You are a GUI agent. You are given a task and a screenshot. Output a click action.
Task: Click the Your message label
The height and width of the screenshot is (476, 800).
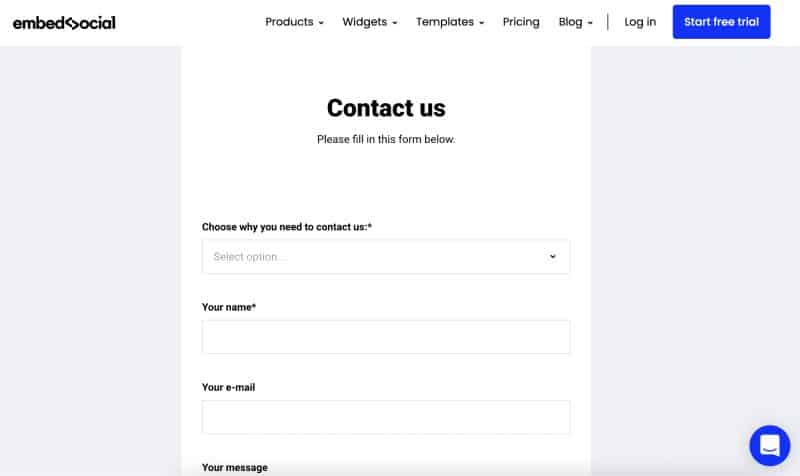point(235,467)
